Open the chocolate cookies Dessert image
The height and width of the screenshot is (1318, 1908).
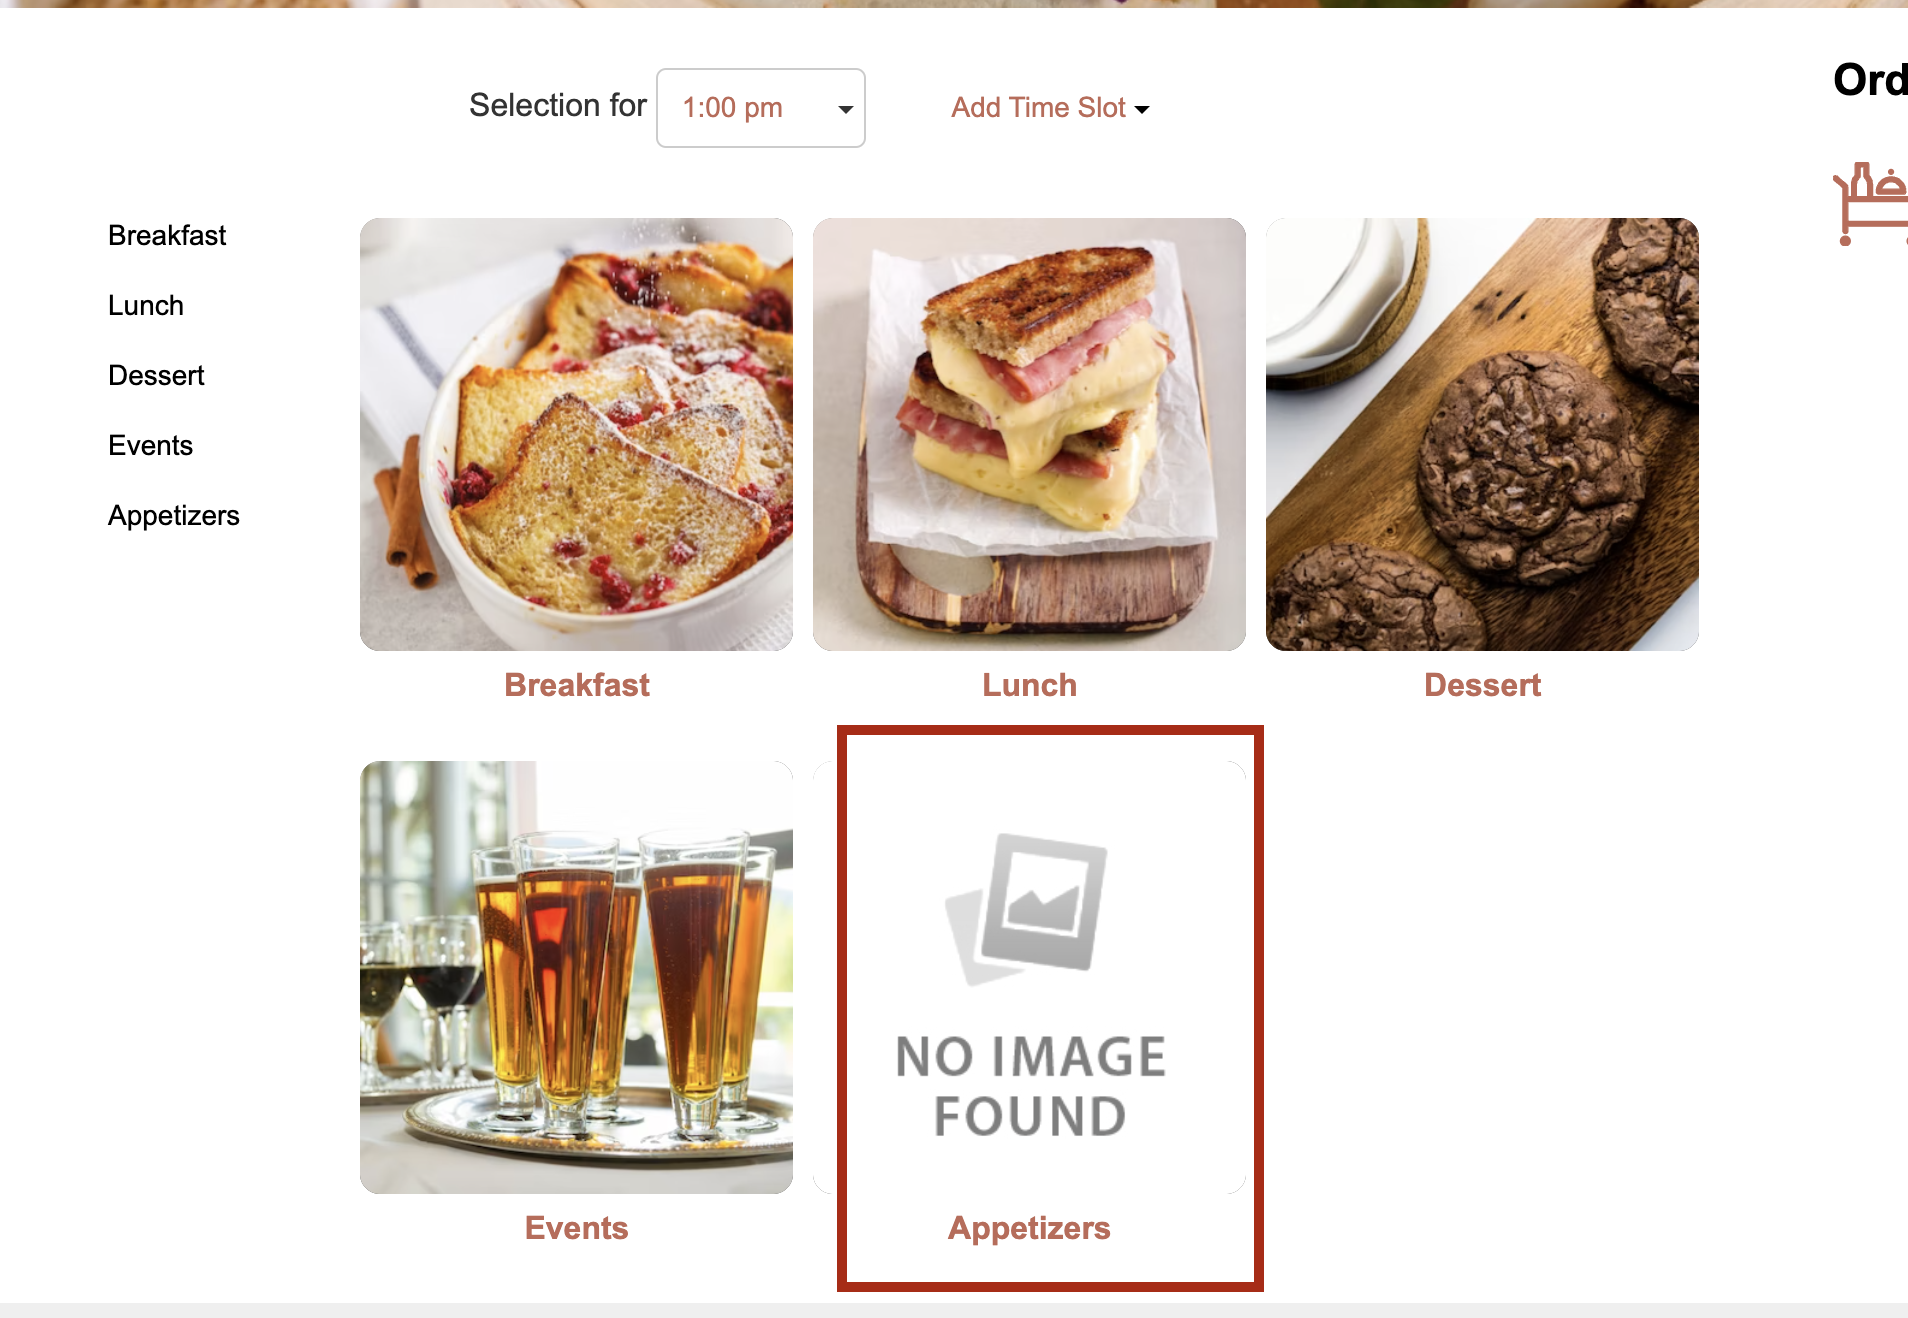pyautogui.click(x=1482, y=434)
